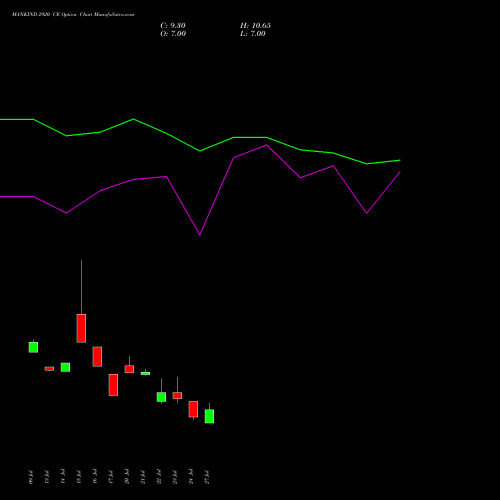Click the red candlestick above 17 Jul

point(113,385)
